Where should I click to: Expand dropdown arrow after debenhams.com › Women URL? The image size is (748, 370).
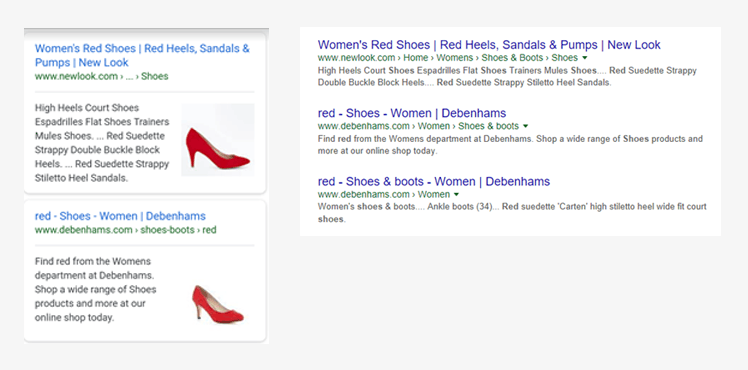(457, 195)
